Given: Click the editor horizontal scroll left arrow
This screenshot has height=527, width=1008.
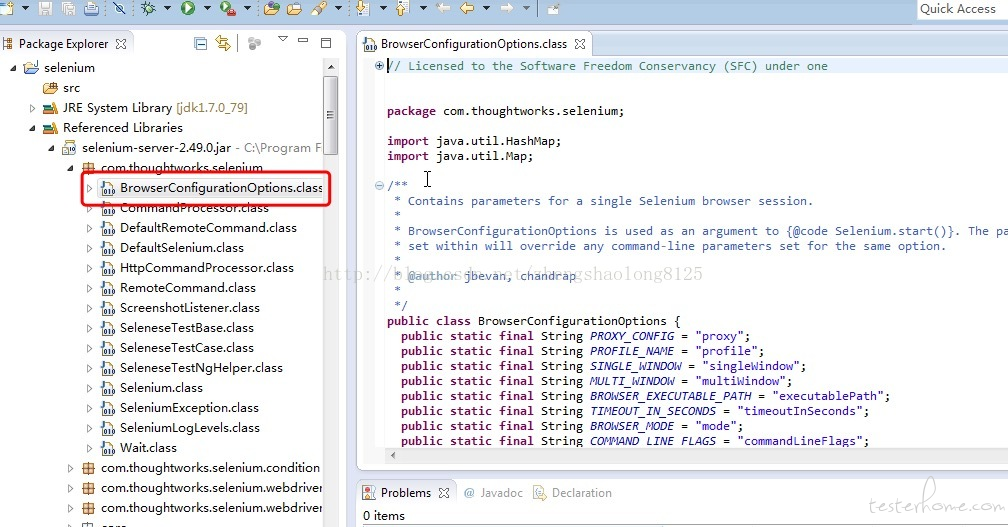Looking at the screenshot, I should (393, 456).
